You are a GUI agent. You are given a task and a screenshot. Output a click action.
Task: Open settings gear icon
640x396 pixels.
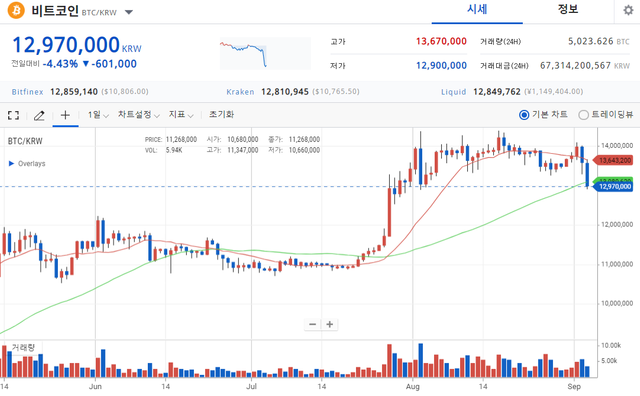(628, 10)
